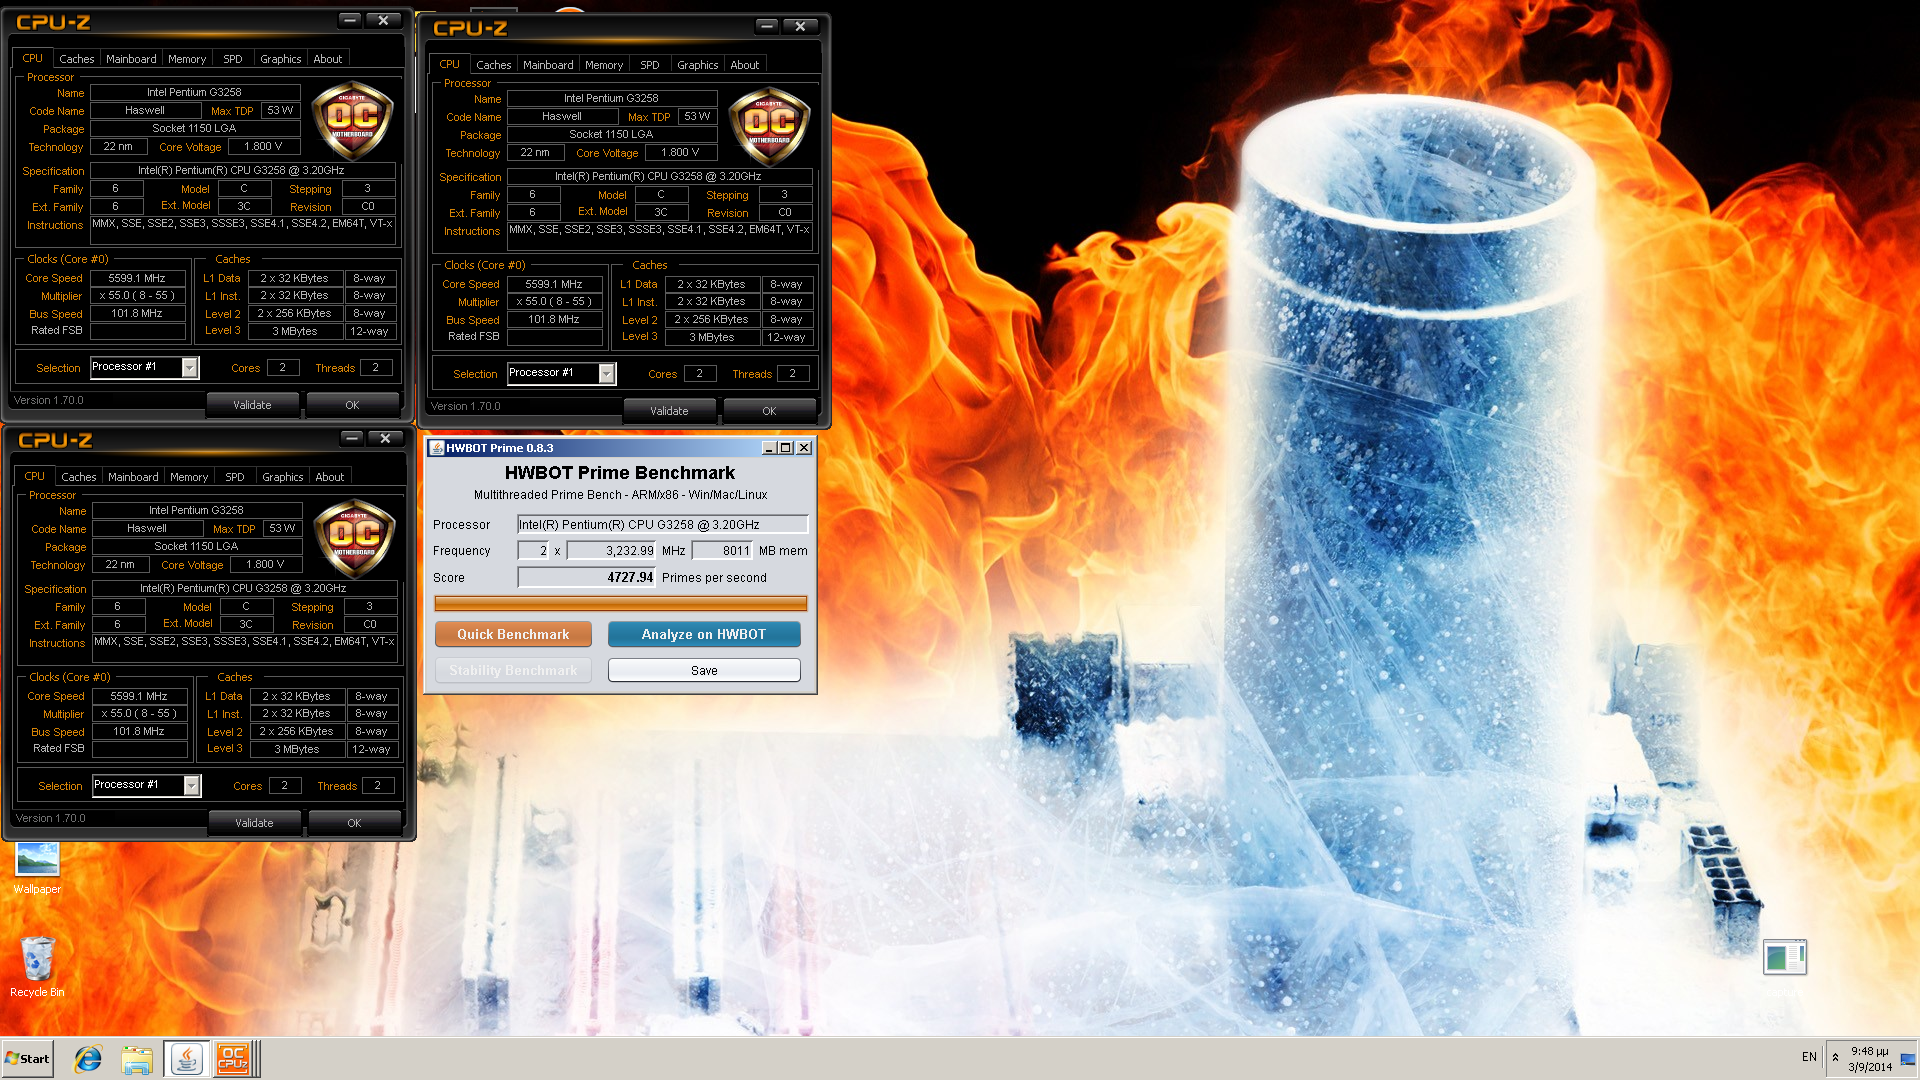The image size is (1920, 1080).
Task: Click the 3,232.99 MHz frequency field
Action: click(x=612, y=550)
